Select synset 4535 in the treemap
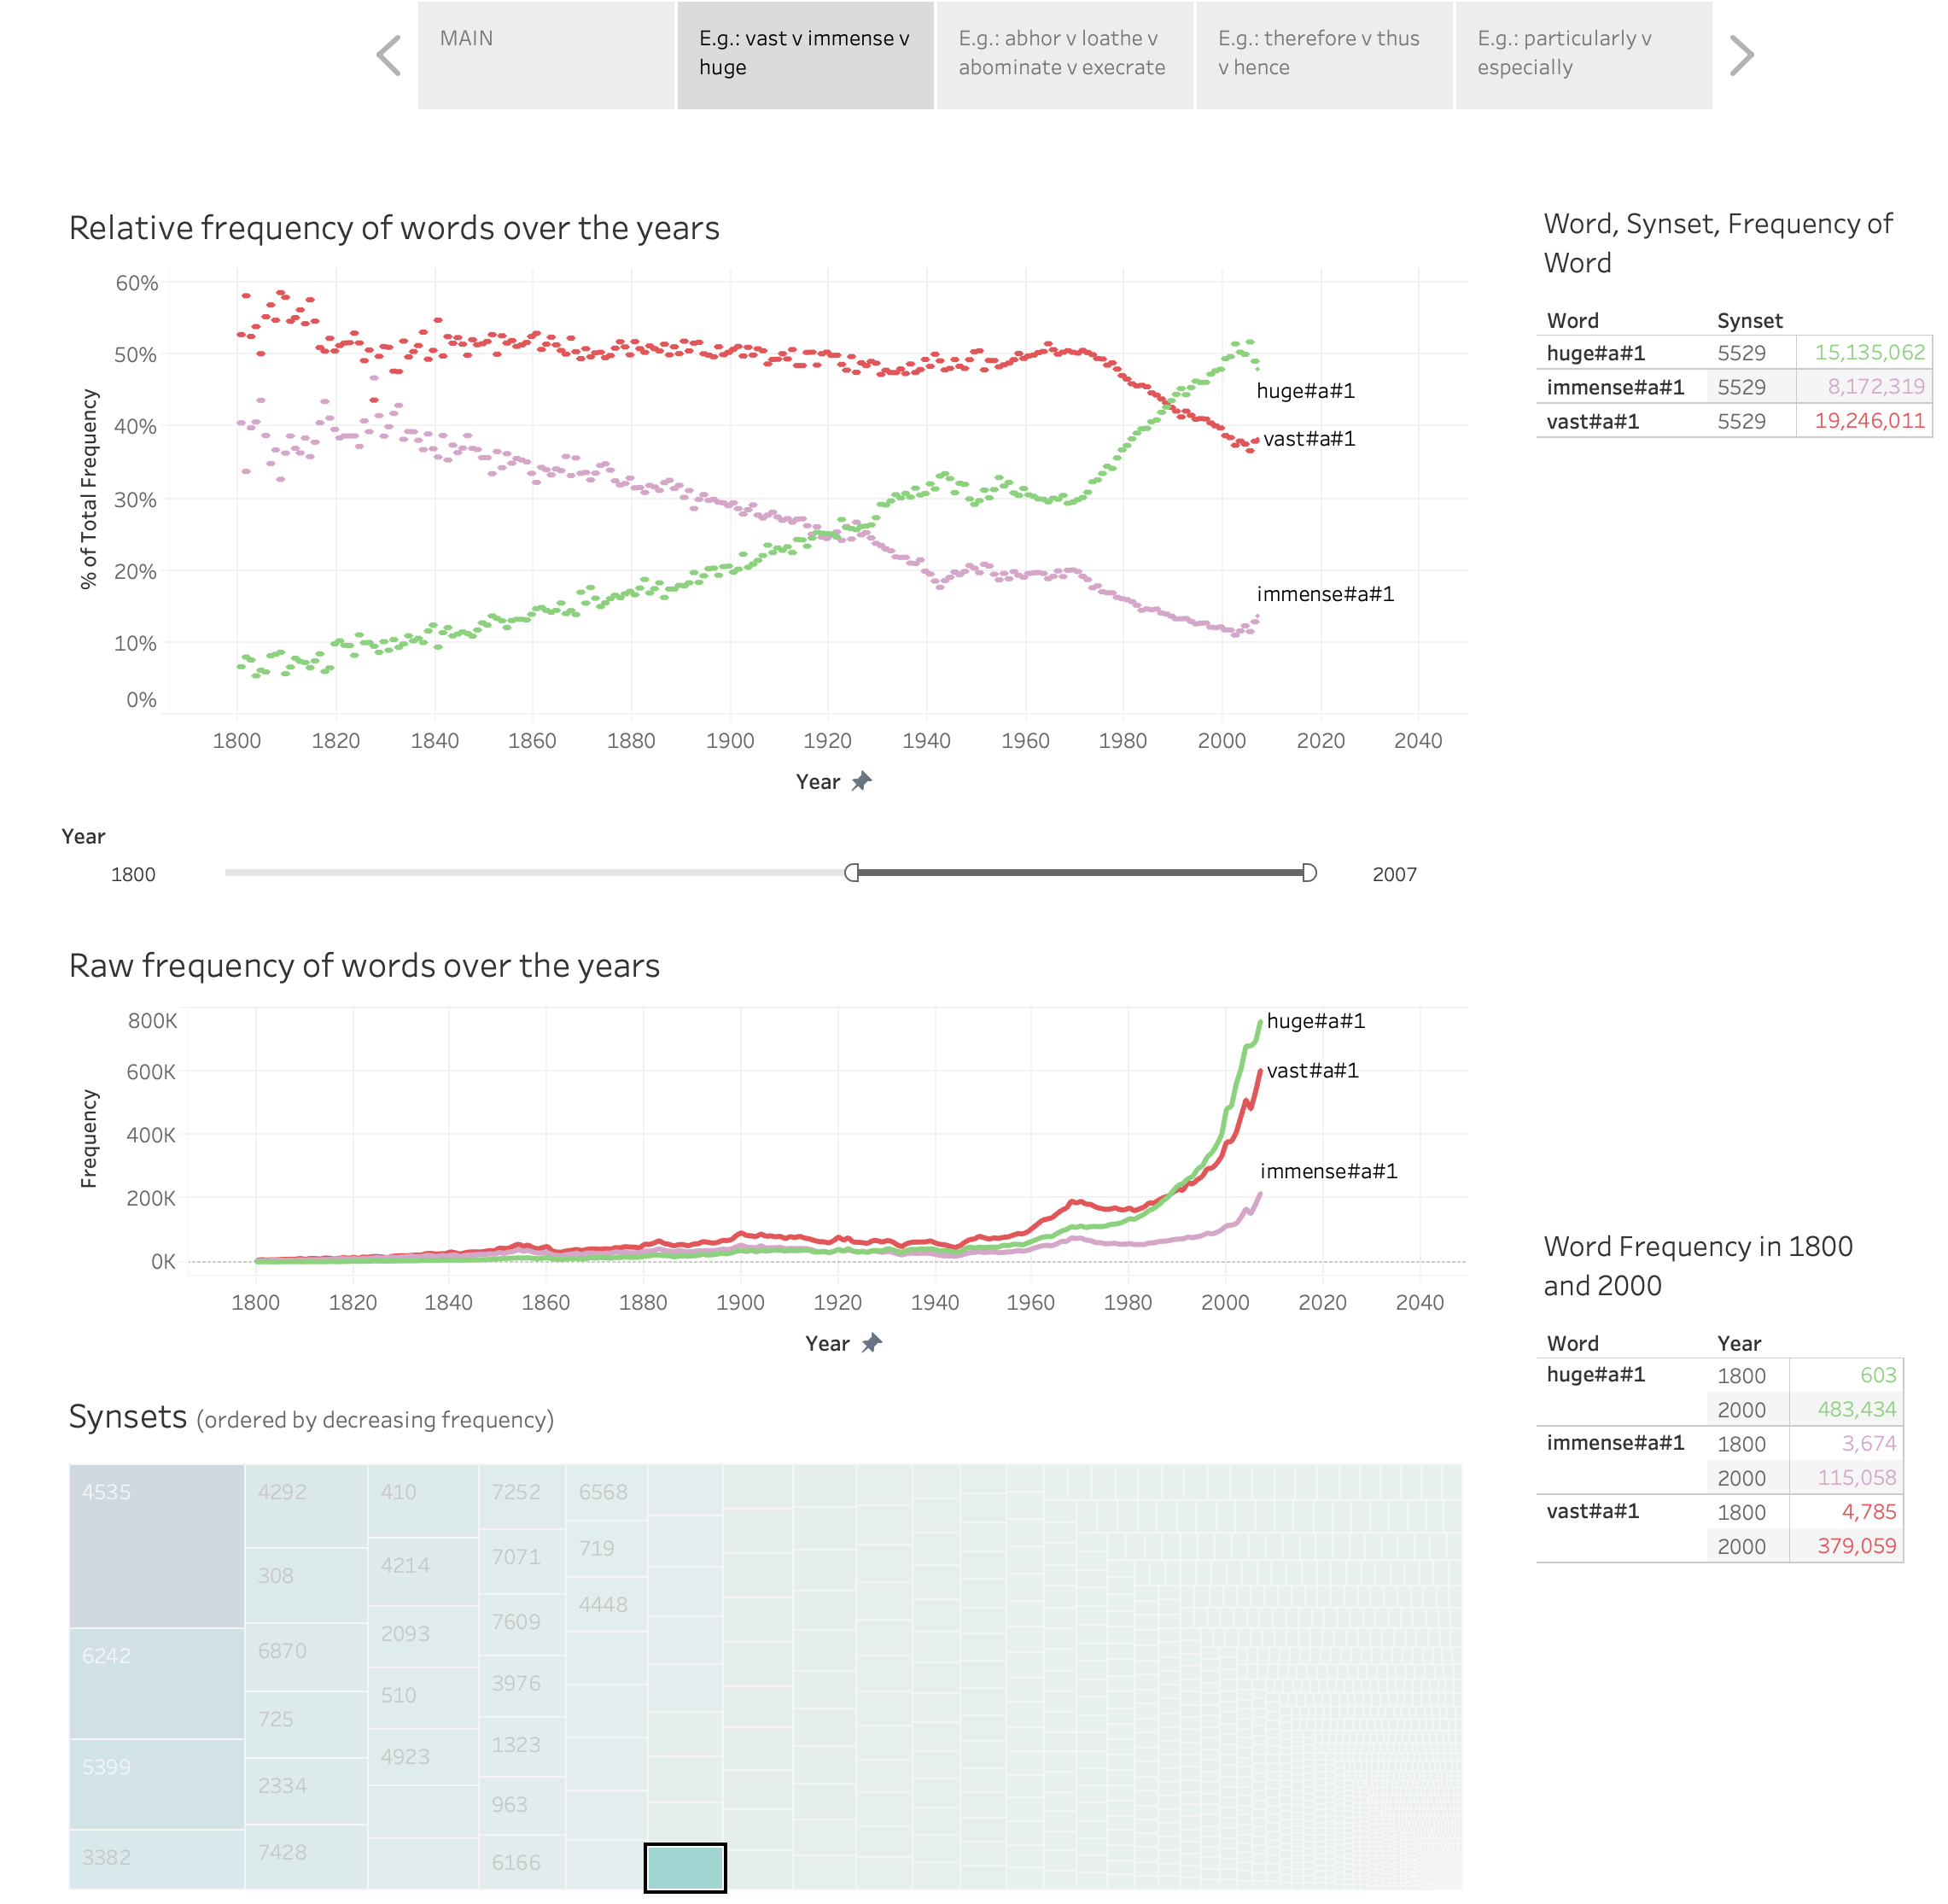The height and width of the screenshot is (1904, 1948). click(x=157, y=1546)
